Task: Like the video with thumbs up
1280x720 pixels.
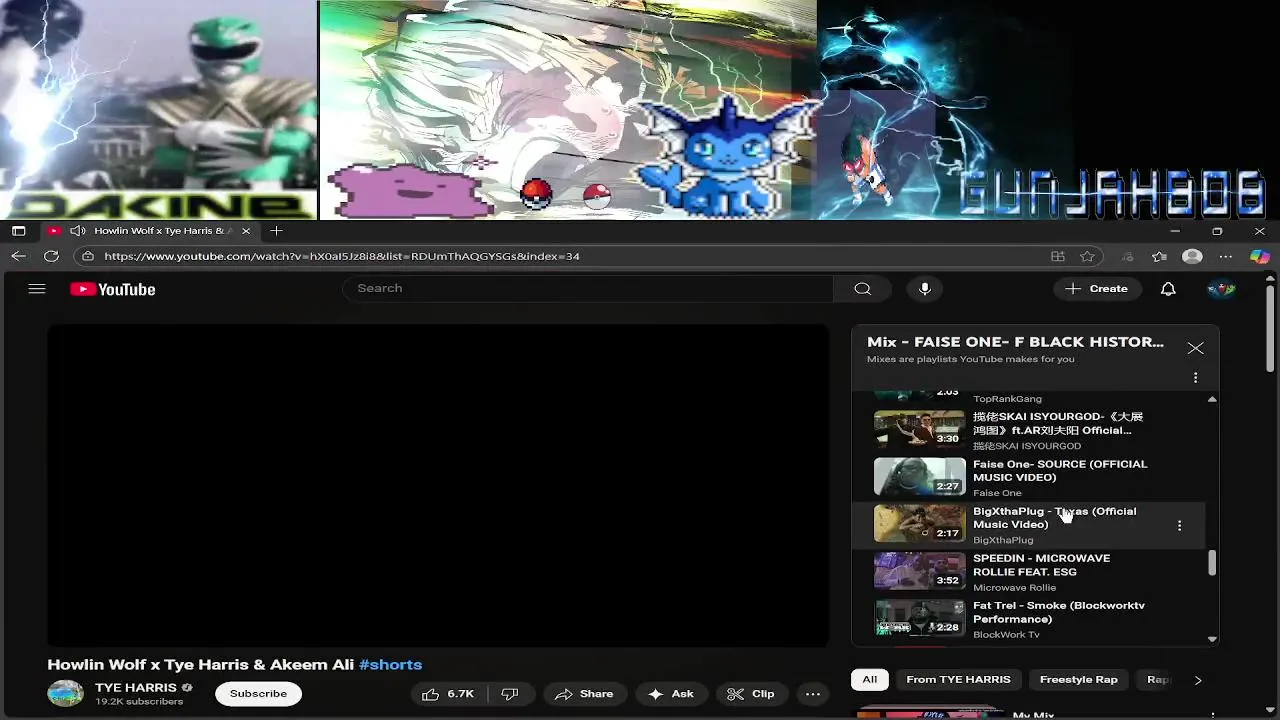Action: (448, 694)
